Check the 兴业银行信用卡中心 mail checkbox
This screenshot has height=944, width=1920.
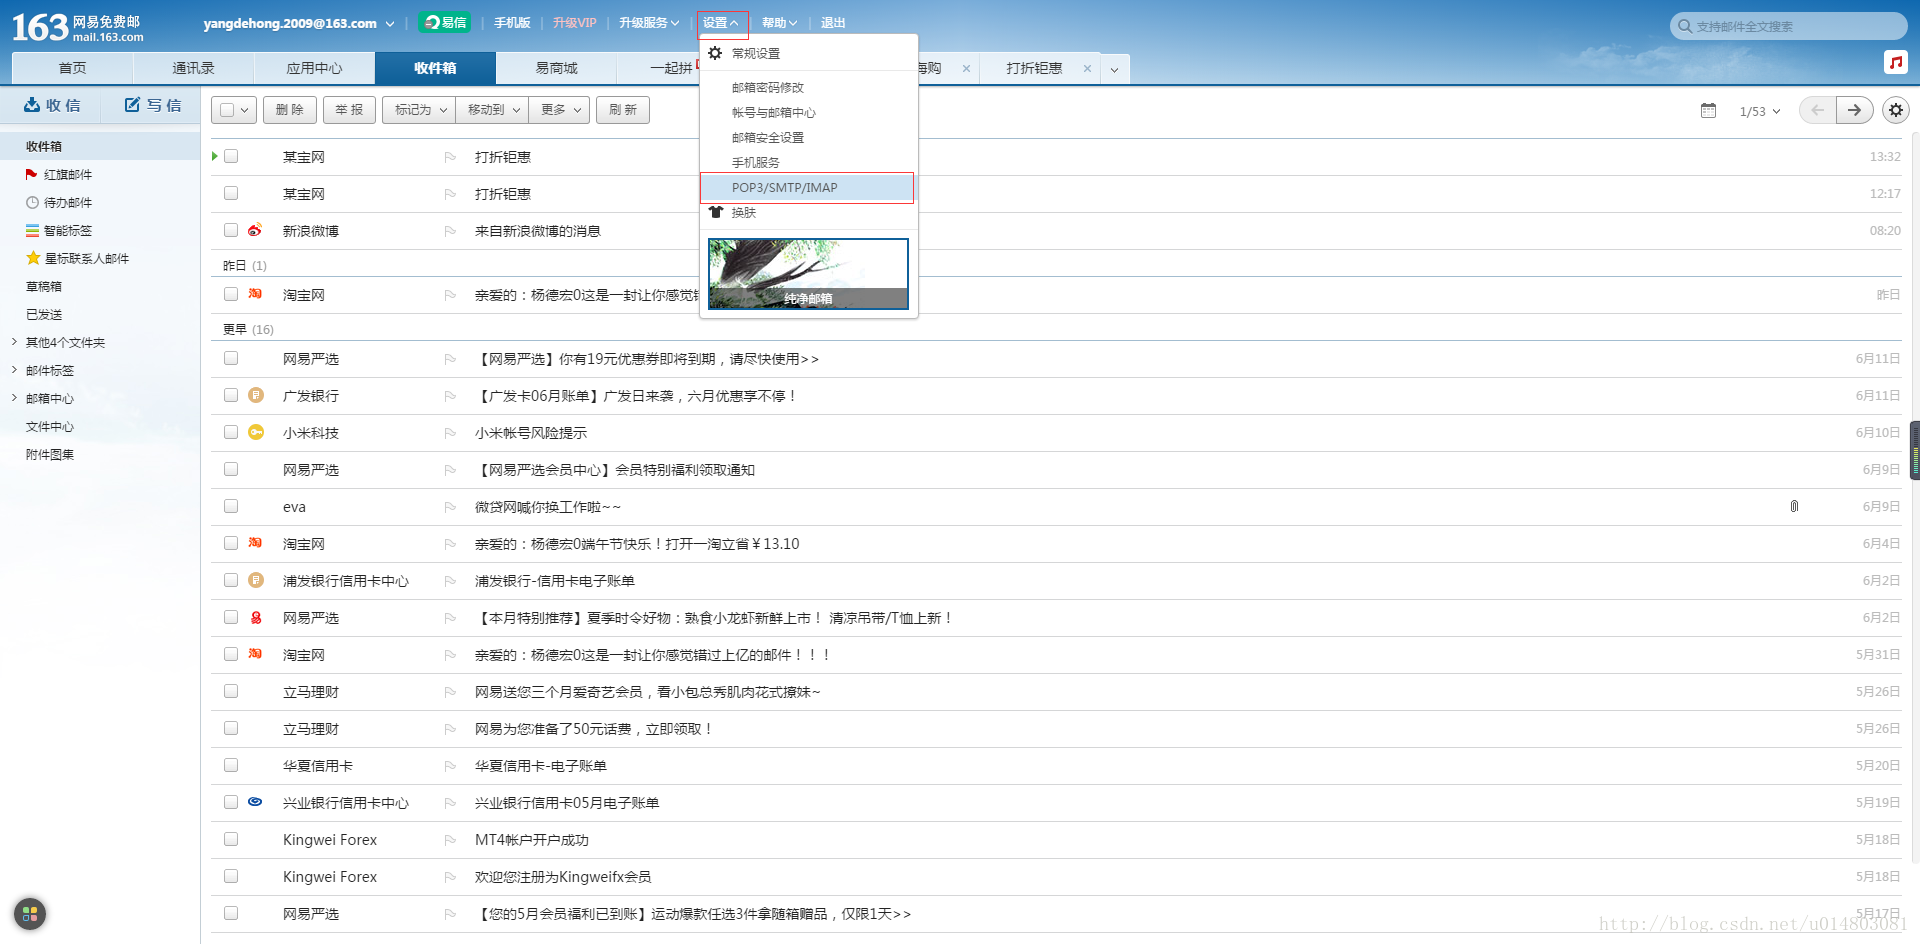(x=231, y=802)
